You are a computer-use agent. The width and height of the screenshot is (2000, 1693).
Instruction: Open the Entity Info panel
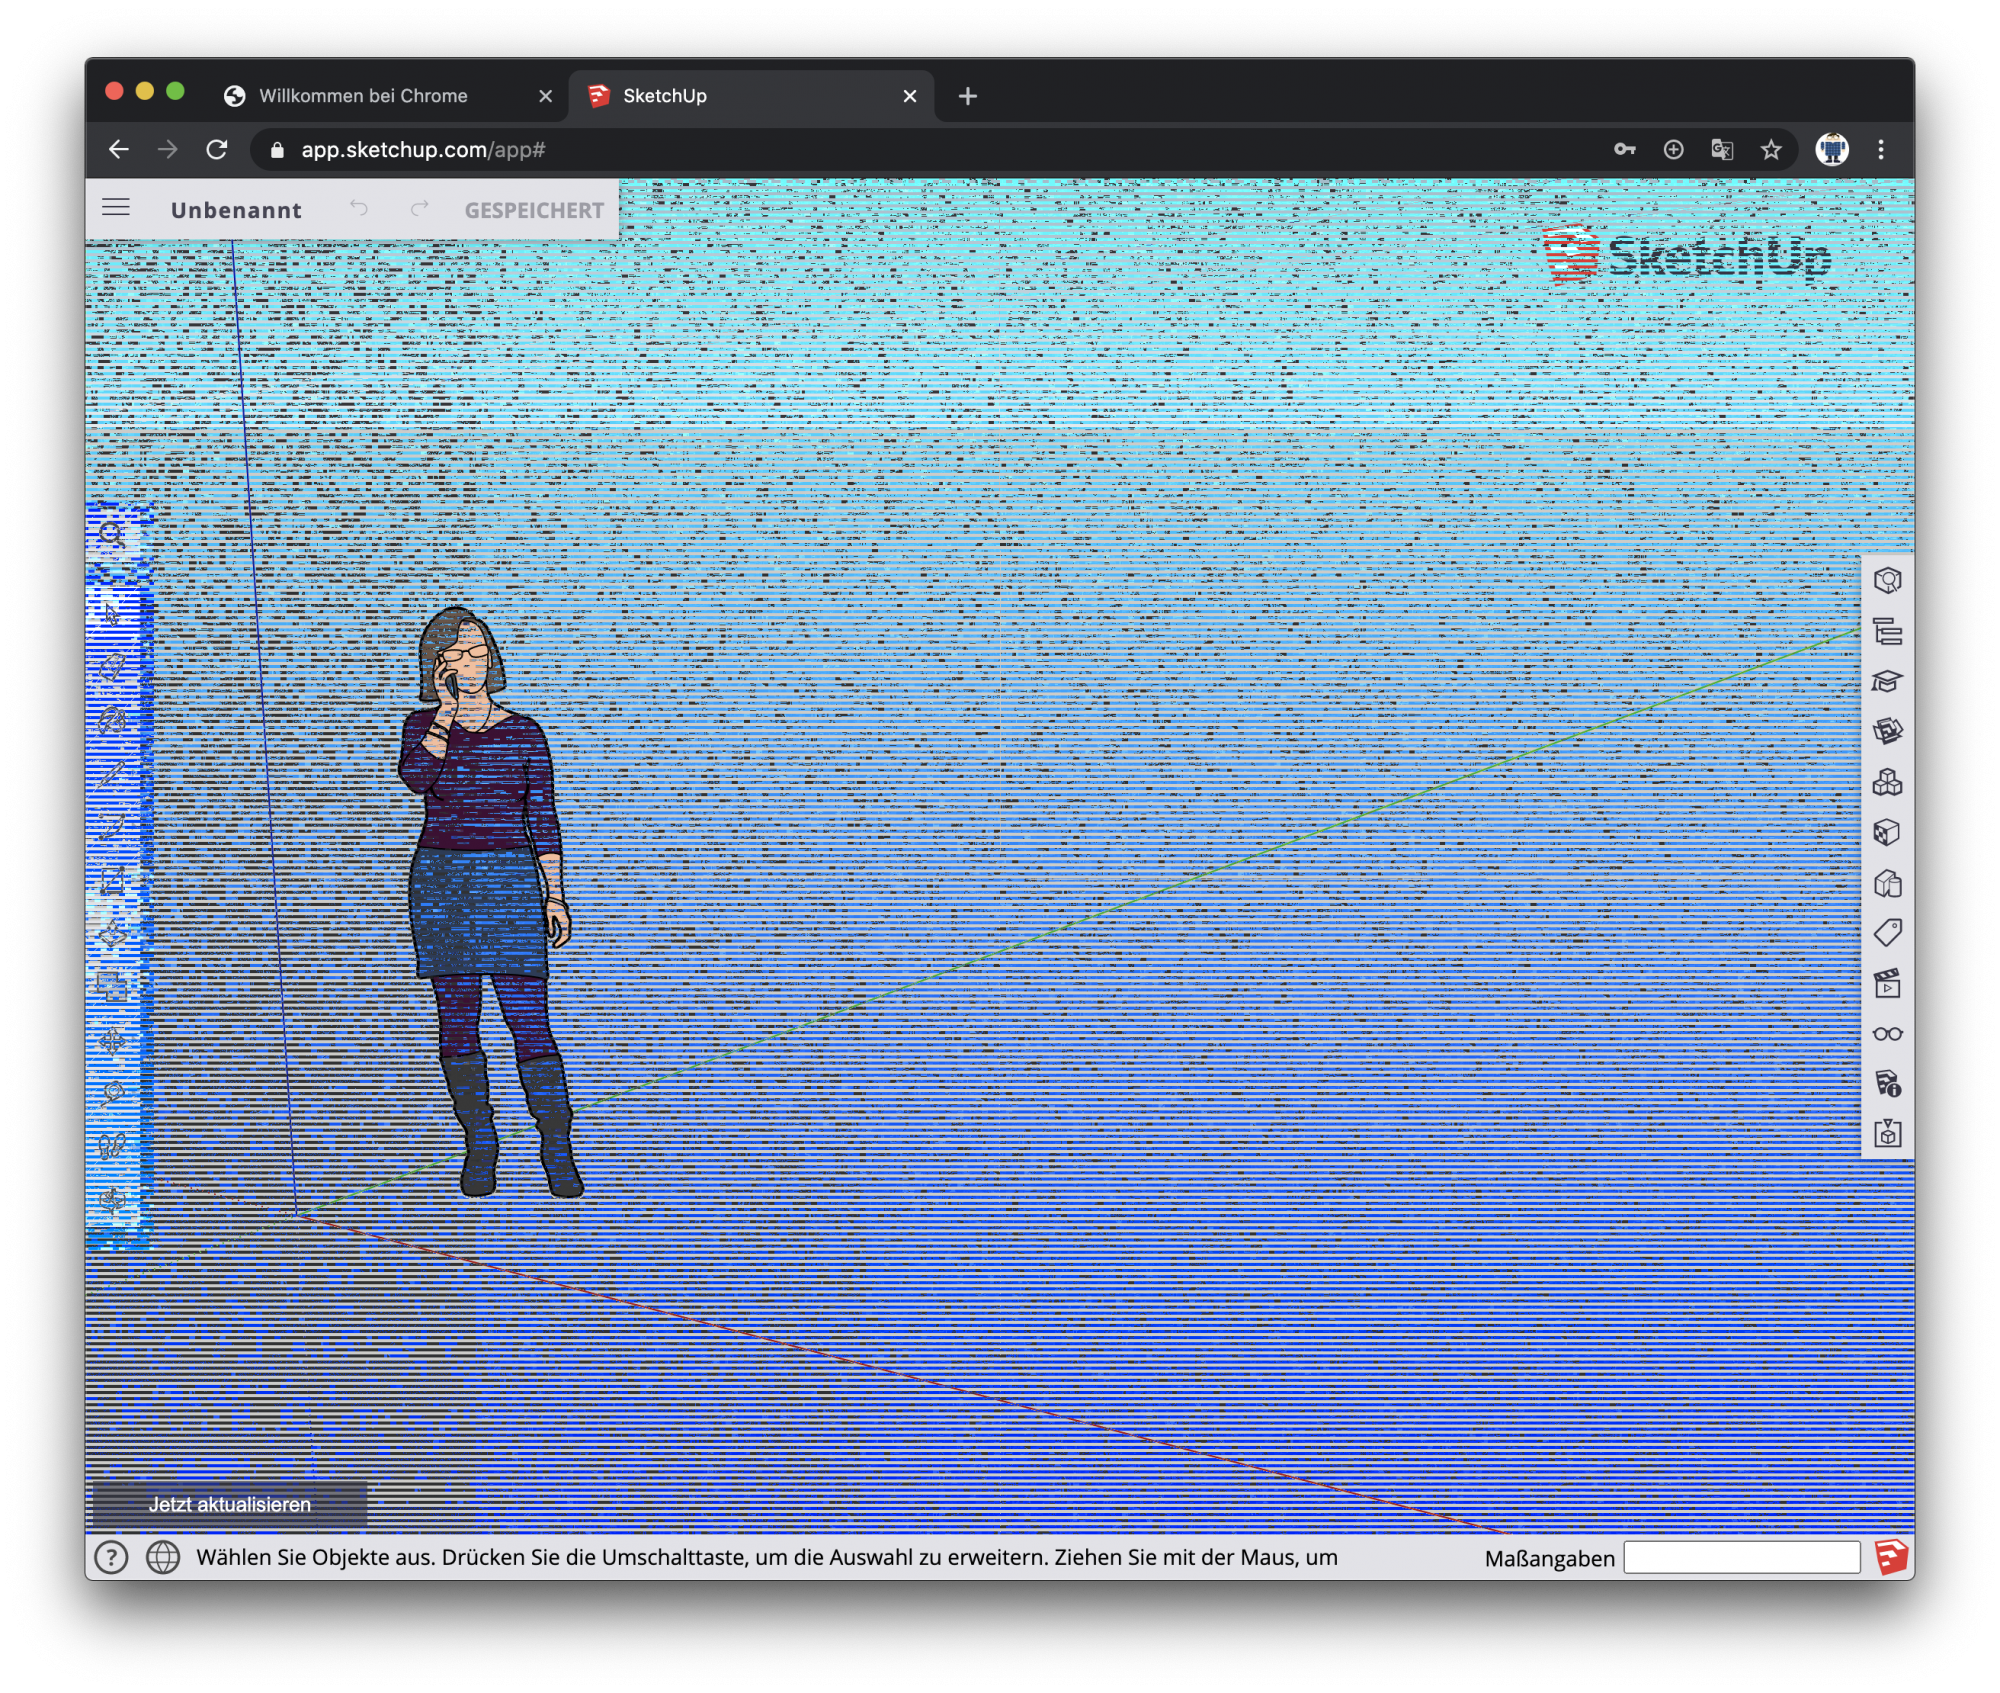[1887, 581]
